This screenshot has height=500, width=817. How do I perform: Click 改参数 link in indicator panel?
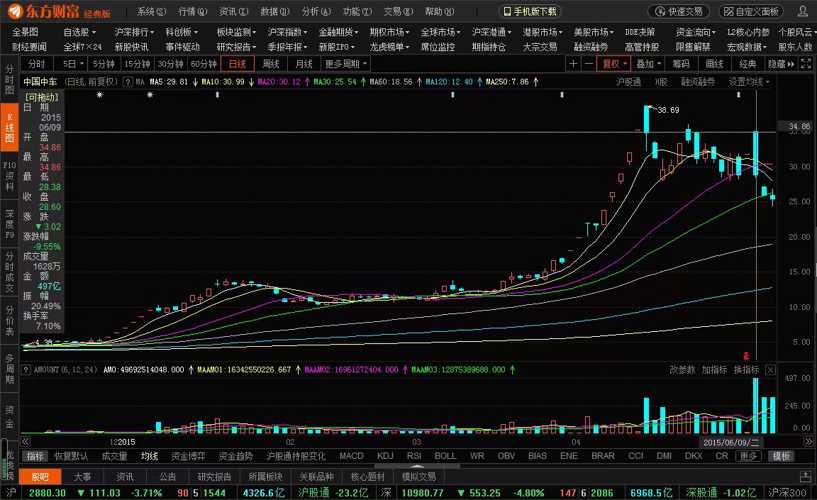[x=682, y=370]
